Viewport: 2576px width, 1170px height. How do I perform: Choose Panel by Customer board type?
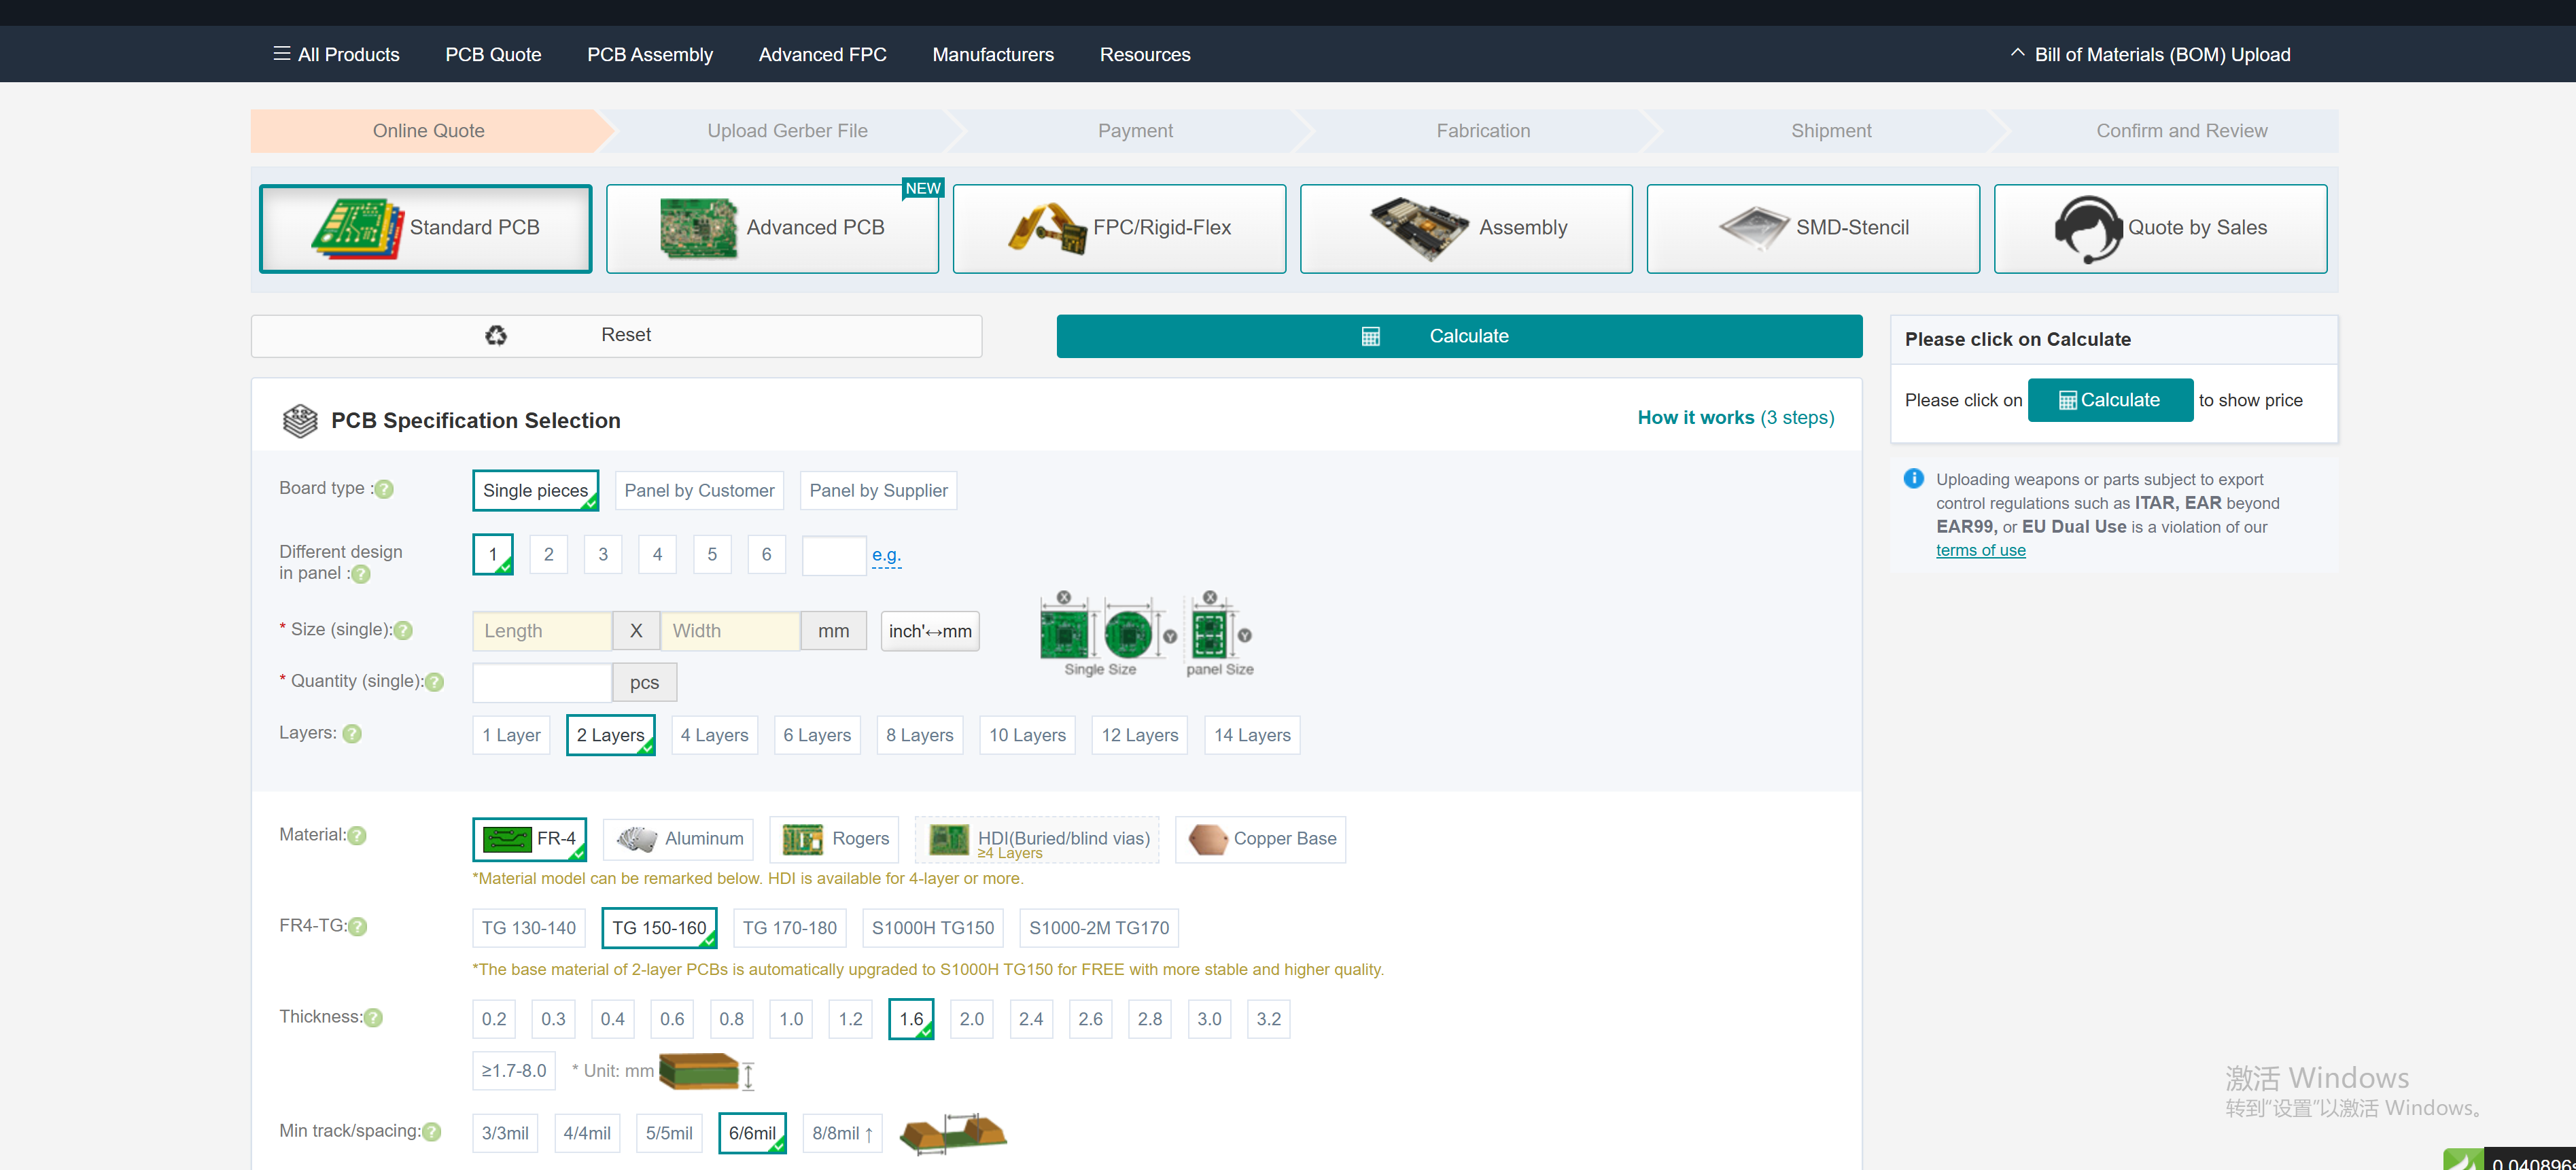click(x=699, y=491)
